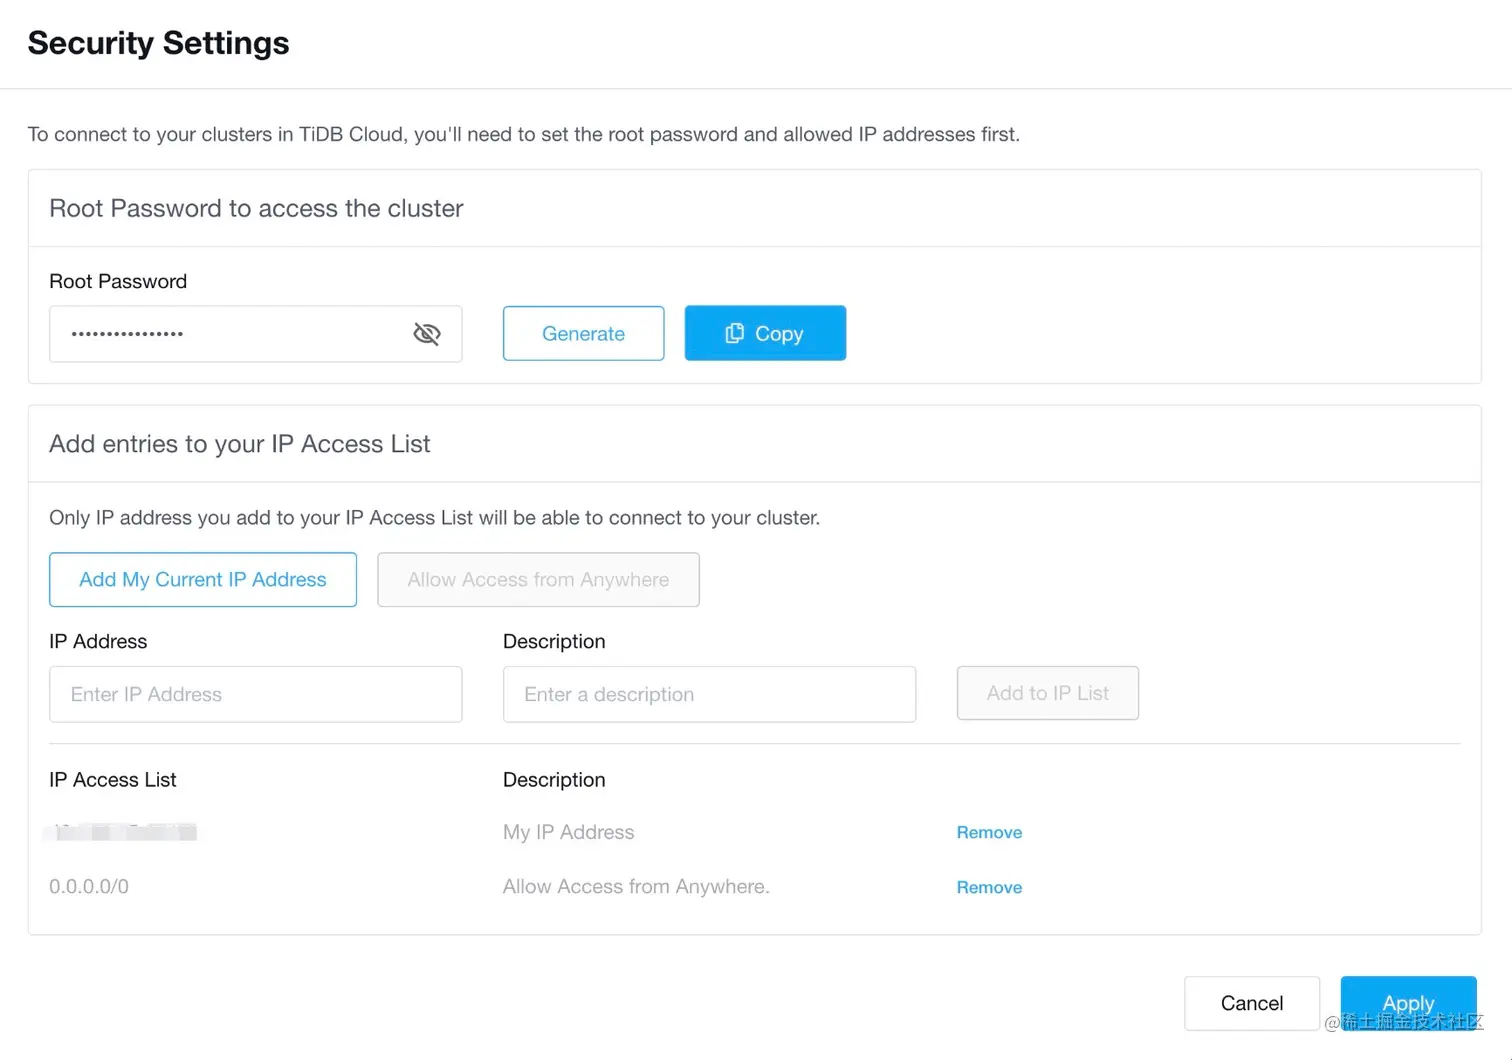Click the Enter IP Address field
The height and width of the screenshot is (1060, 1512).
[x=255, y=694]
